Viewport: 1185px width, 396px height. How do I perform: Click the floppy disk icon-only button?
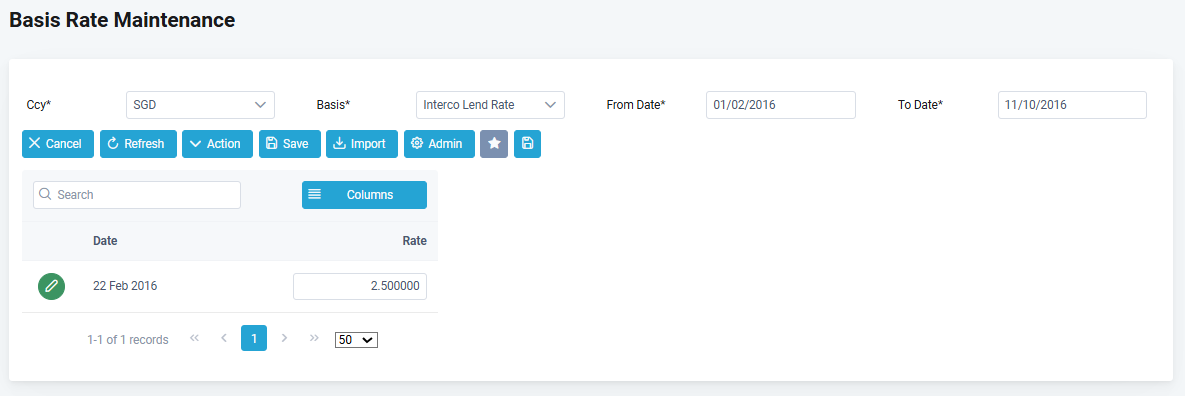[x=528, y=144]
